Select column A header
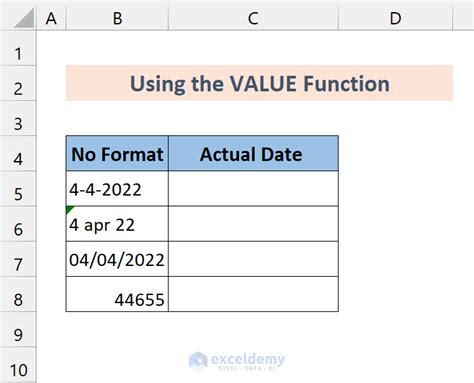The image size is (474, 383). click(51, 18)
